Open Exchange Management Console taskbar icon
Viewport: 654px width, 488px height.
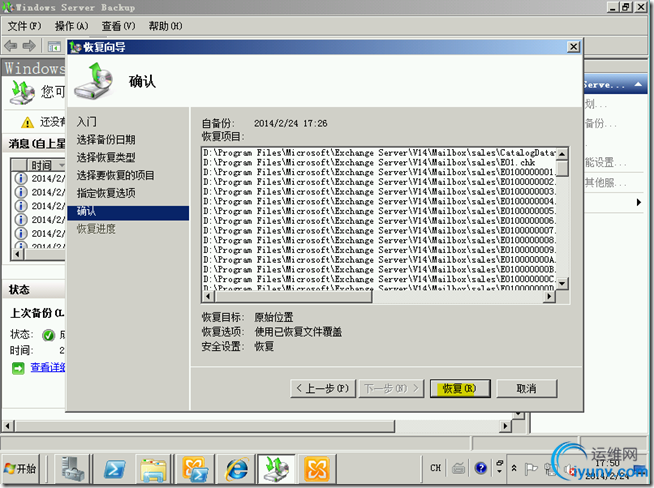click(317, 469)
